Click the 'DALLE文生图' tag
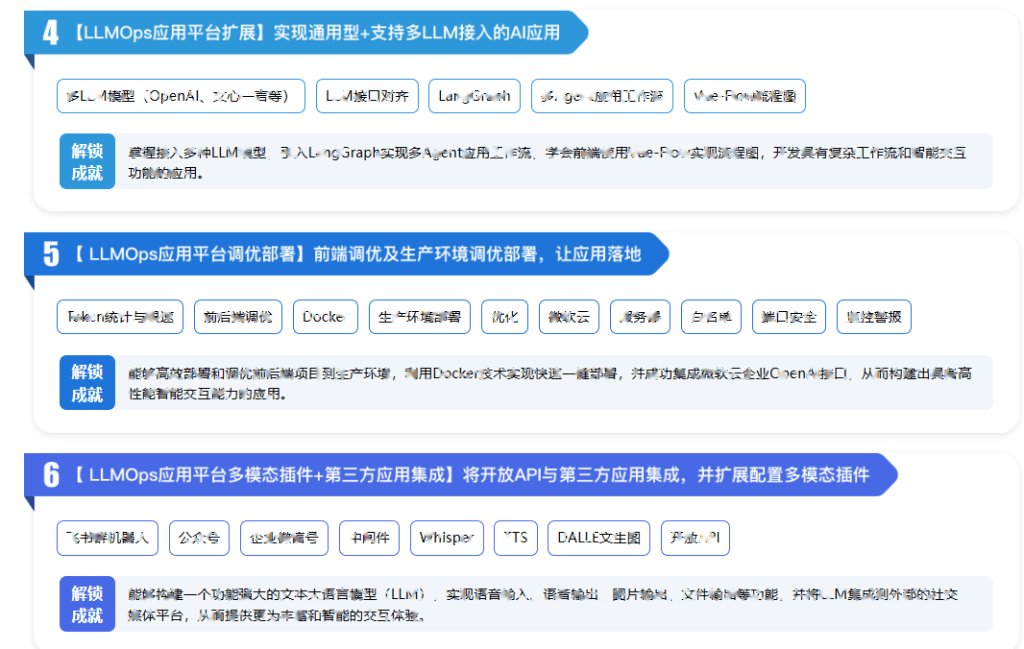The image size is (1024, 649). [x=598, y=537]
